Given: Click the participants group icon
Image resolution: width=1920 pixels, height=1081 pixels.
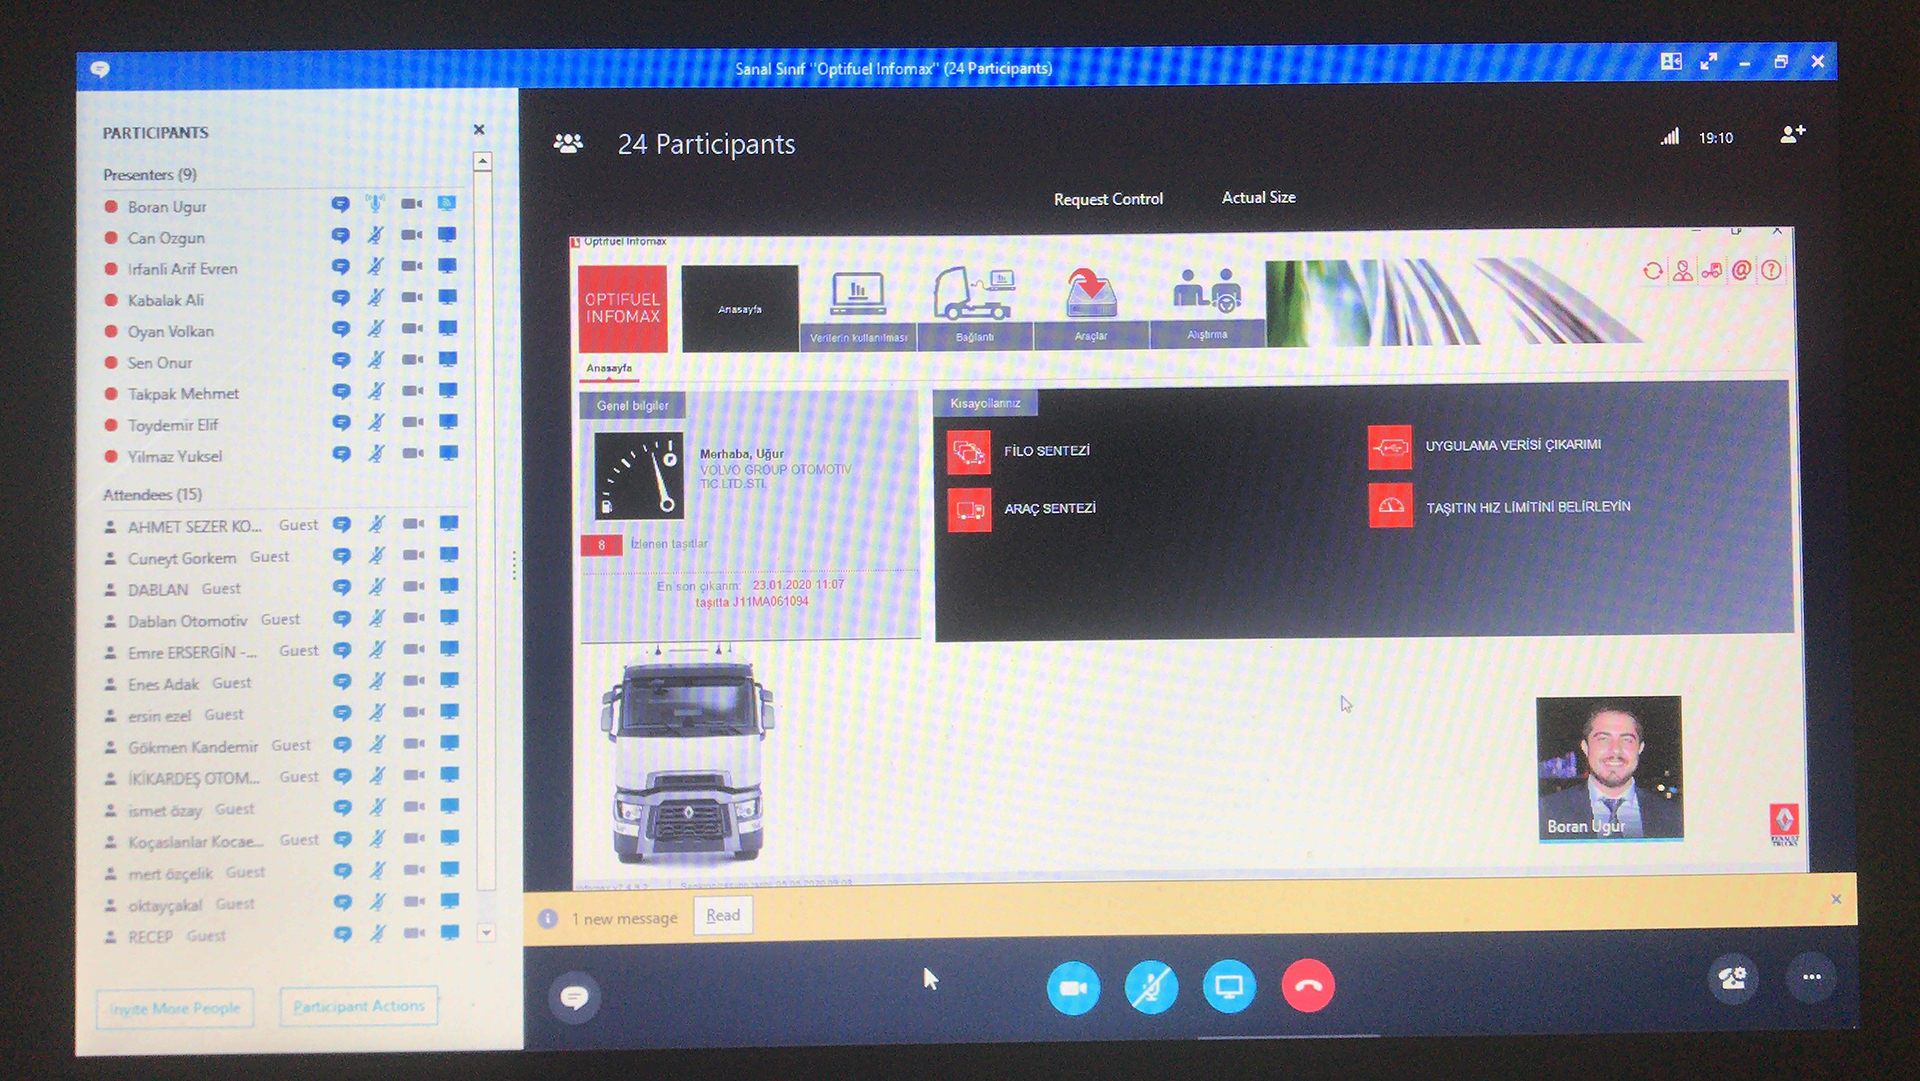Looking at the screenshot, I should tap(568, 144).
